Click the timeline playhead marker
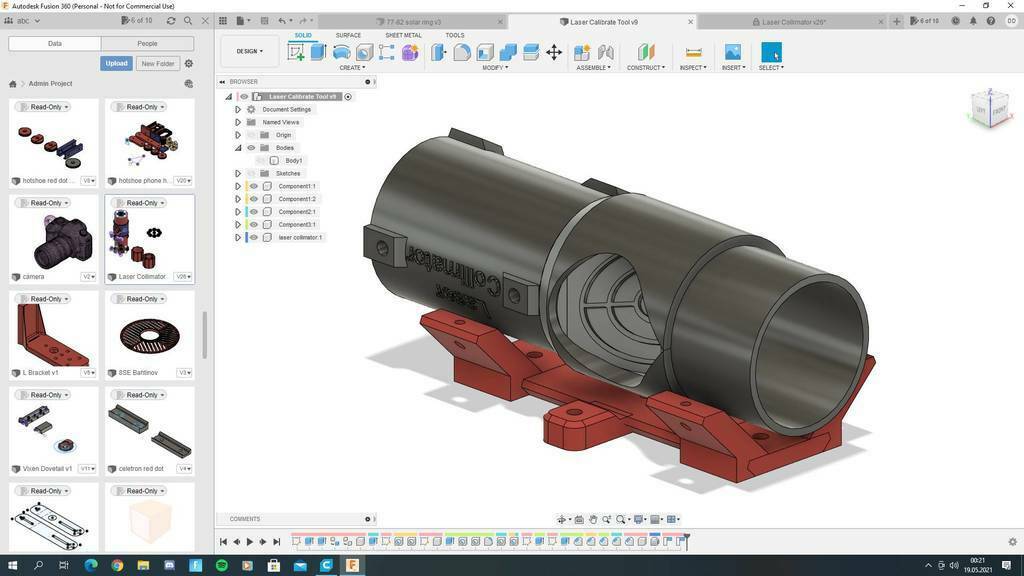The image size is (1024, 576). [685, 540]
